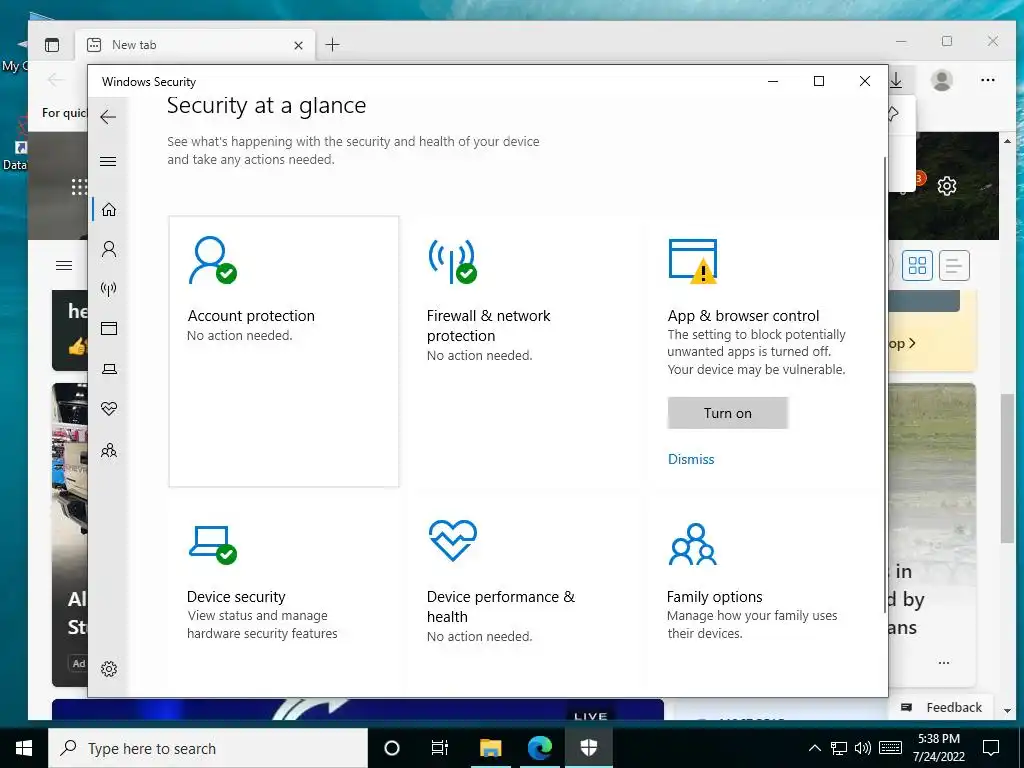Expand the Windows Security hamburger menu

tap(108, 161)
